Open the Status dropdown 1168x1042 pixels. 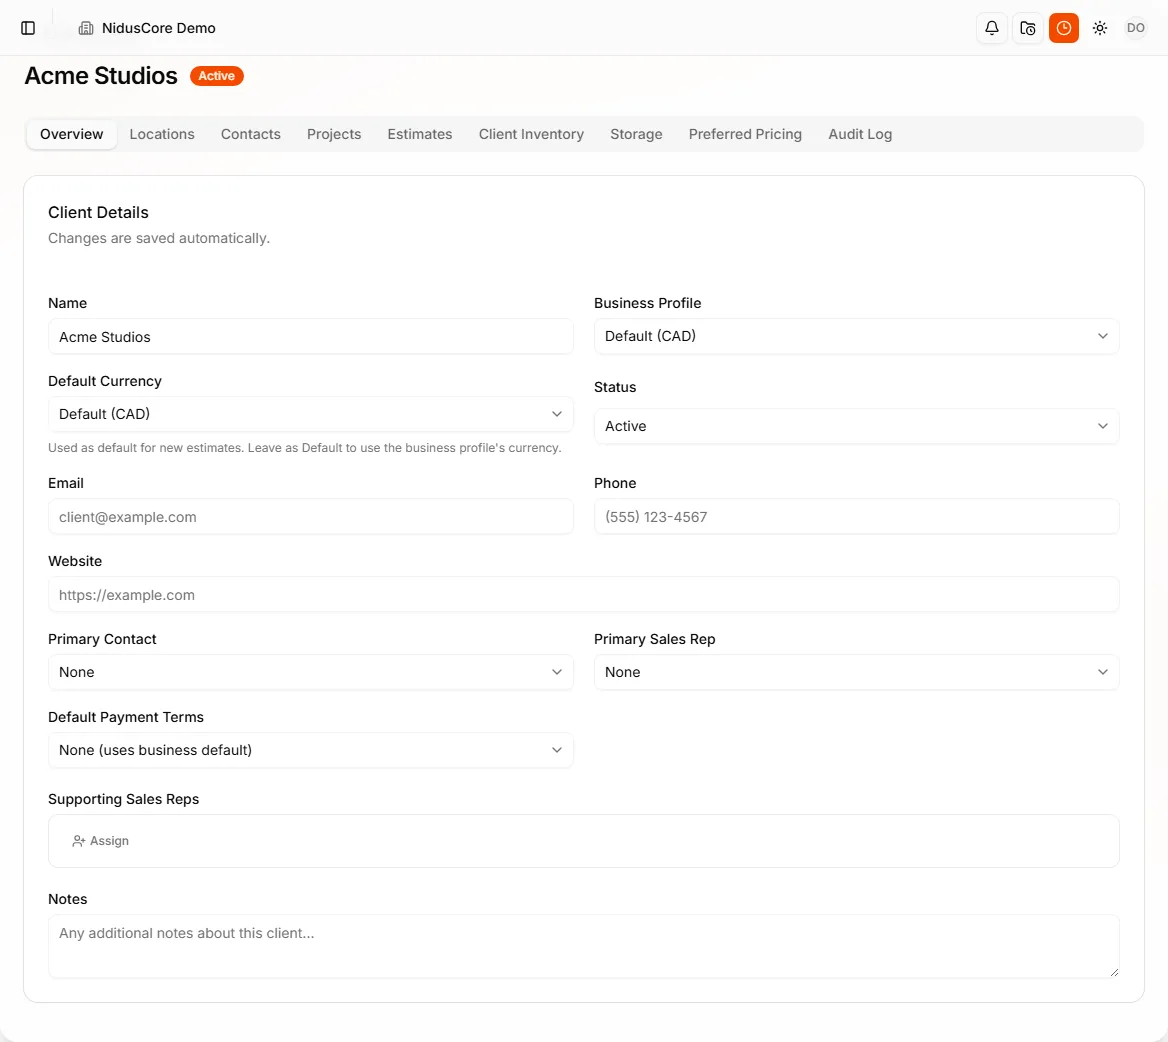tap(856, 426)
